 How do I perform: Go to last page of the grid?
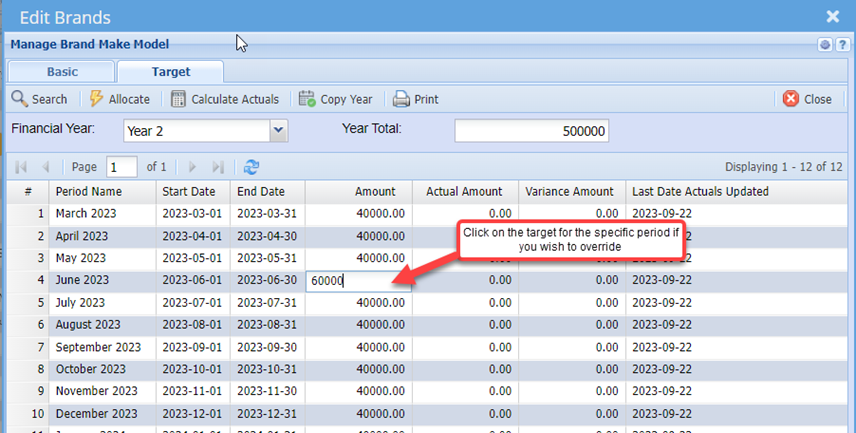coord(219,167)
